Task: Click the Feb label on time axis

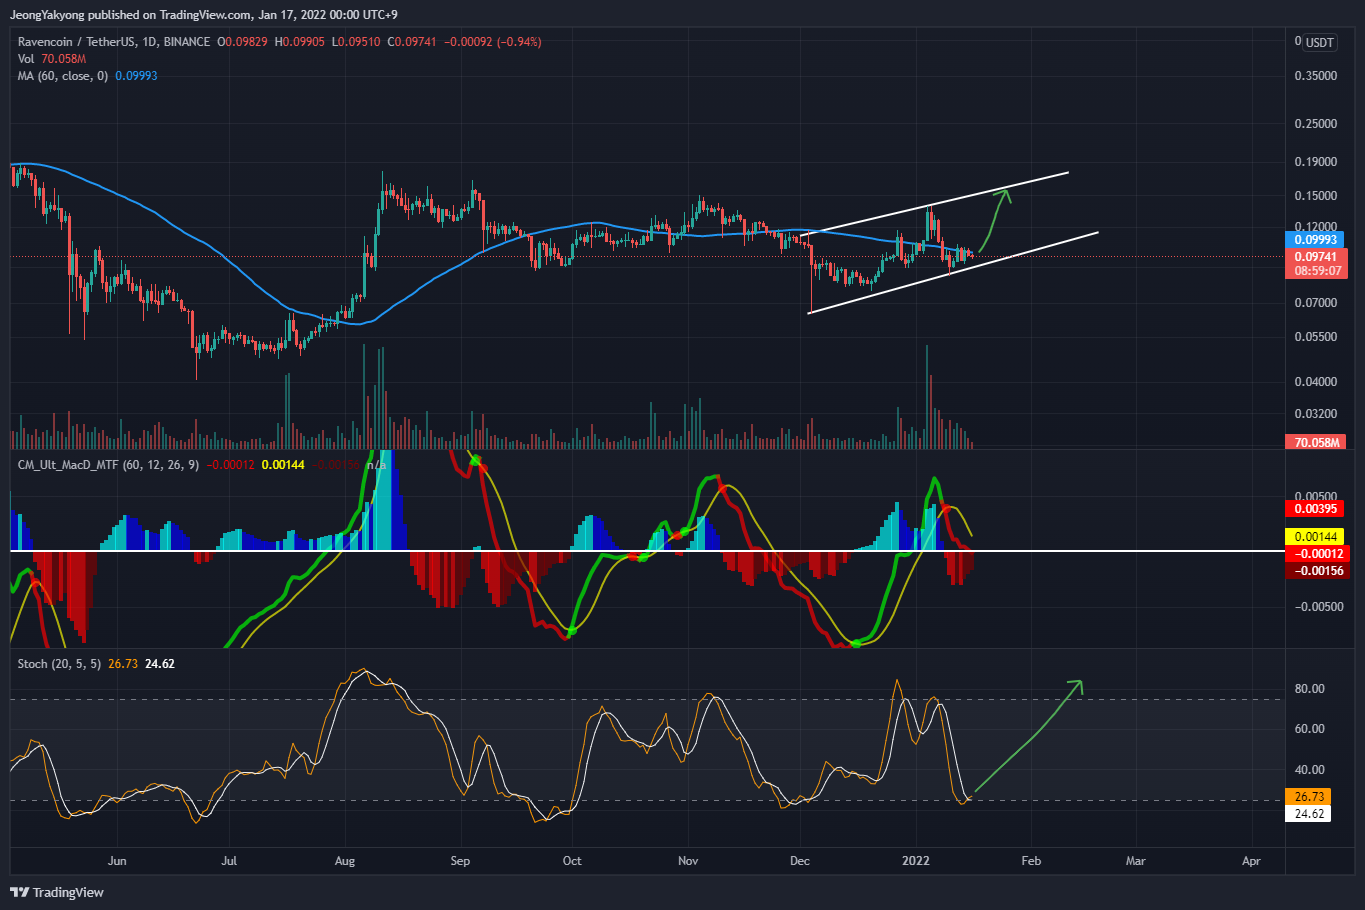Action: (1031, 861)
